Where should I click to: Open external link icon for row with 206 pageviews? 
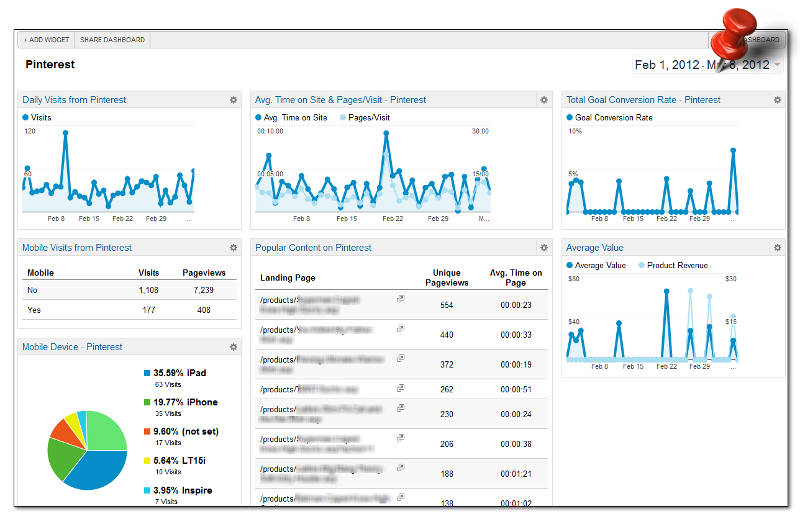click(401, 438)
